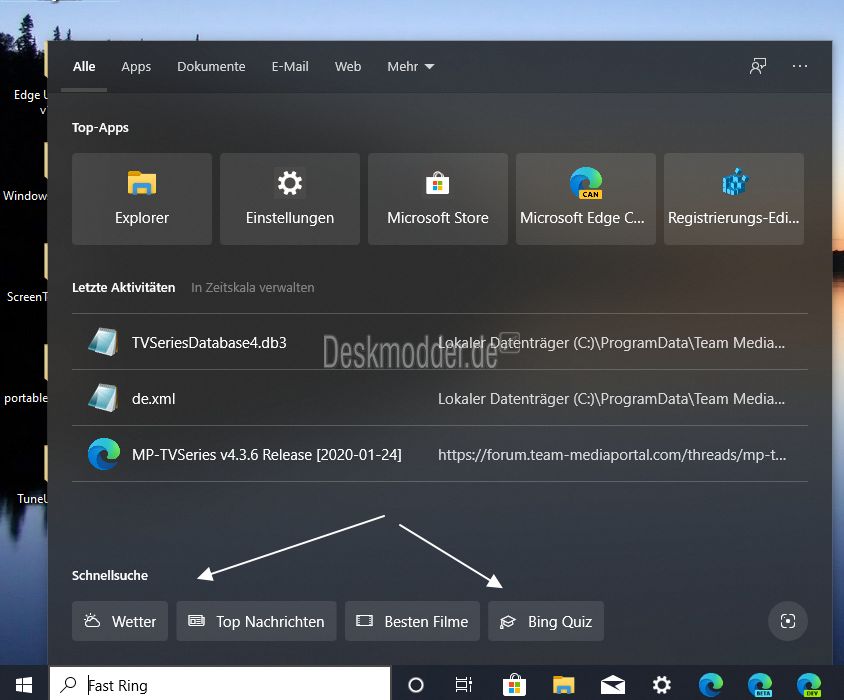This screenshot has width=844, height=700.
Task: Open the Registrierungs-Editor tile
Action: [734, 199]
